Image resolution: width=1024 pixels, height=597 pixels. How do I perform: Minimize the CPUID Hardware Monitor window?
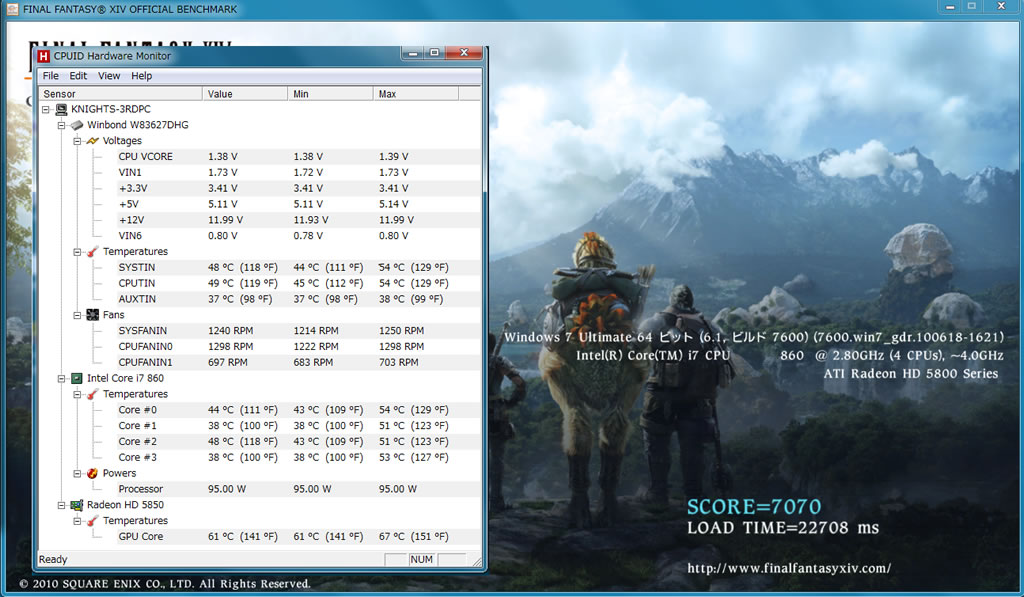[413, 54]
